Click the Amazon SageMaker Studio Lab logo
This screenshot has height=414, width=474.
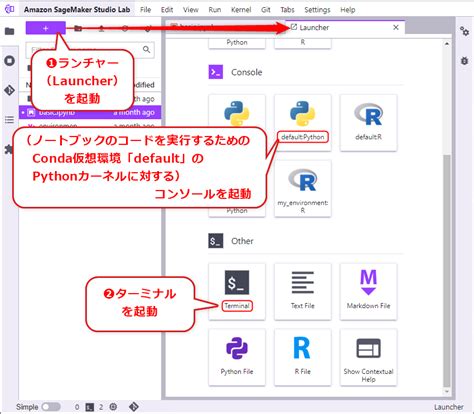pos(10,9)
